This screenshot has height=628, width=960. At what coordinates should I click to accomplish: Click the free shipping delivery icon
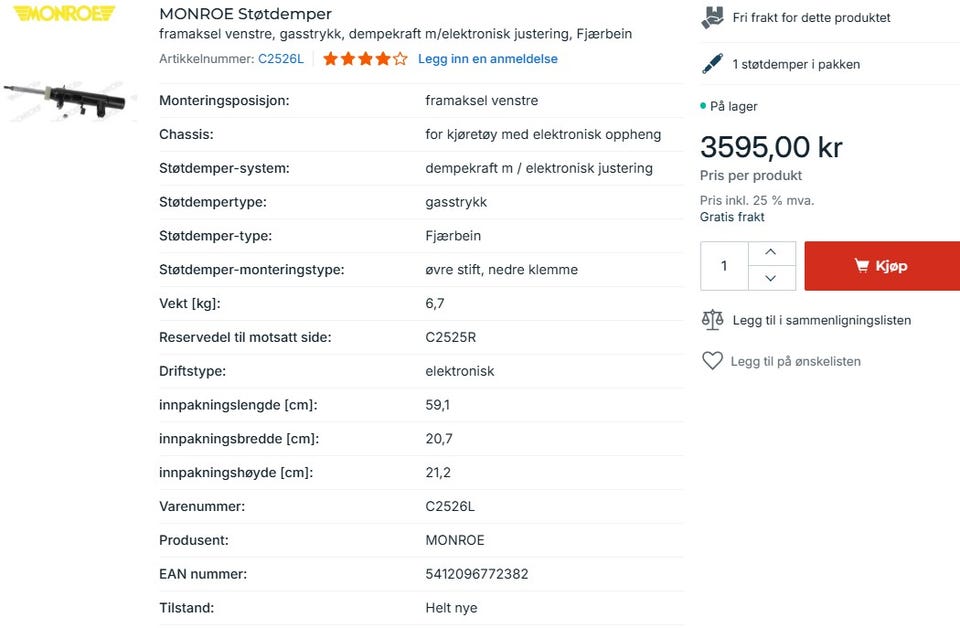[712, 17]
